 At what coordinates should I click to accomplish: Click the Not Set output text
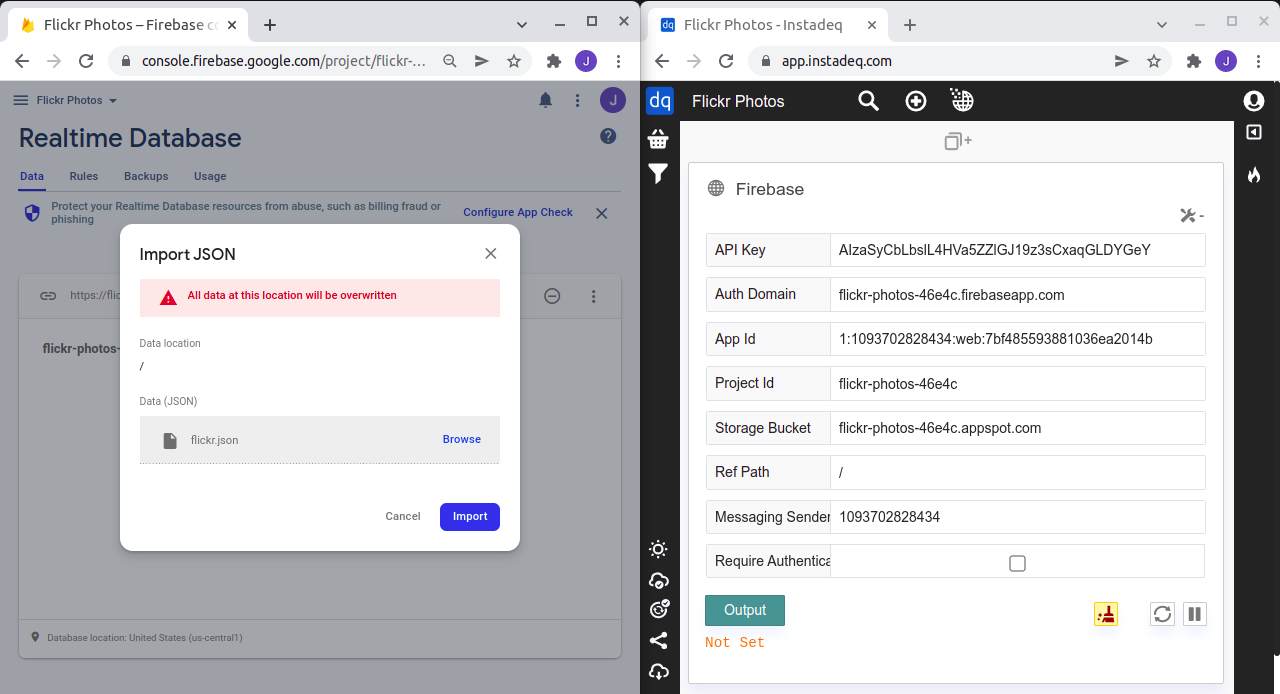735,643
